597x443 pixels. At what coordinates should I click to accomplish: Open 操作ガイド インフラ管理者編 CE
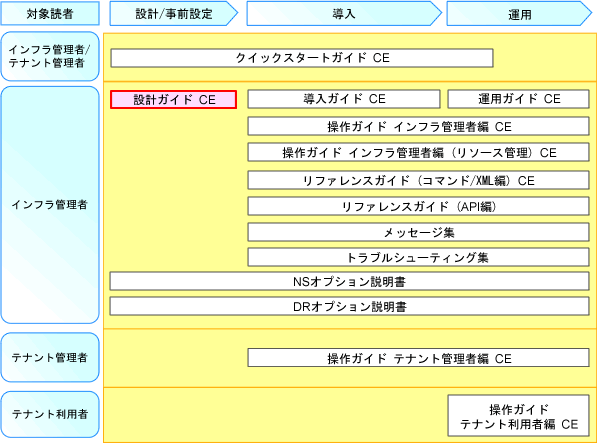click(418, 126)
